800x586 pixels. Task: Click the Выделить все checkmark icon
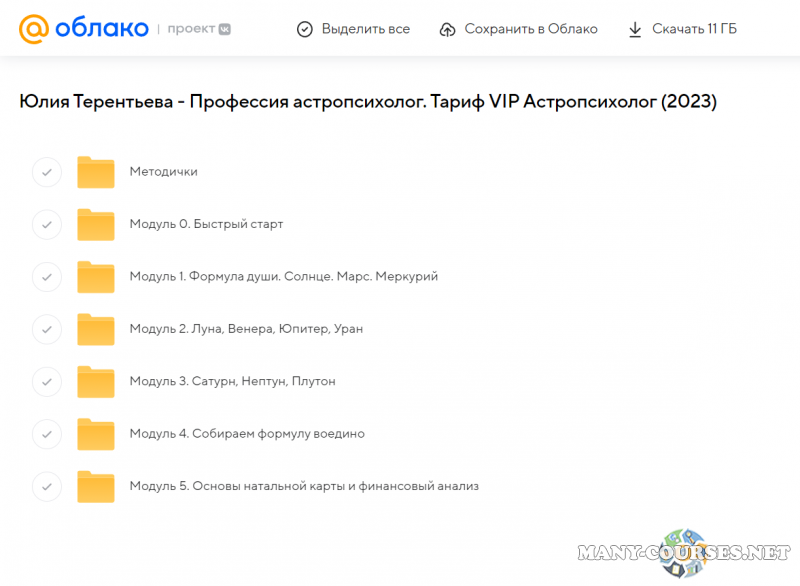click(305, 29)
